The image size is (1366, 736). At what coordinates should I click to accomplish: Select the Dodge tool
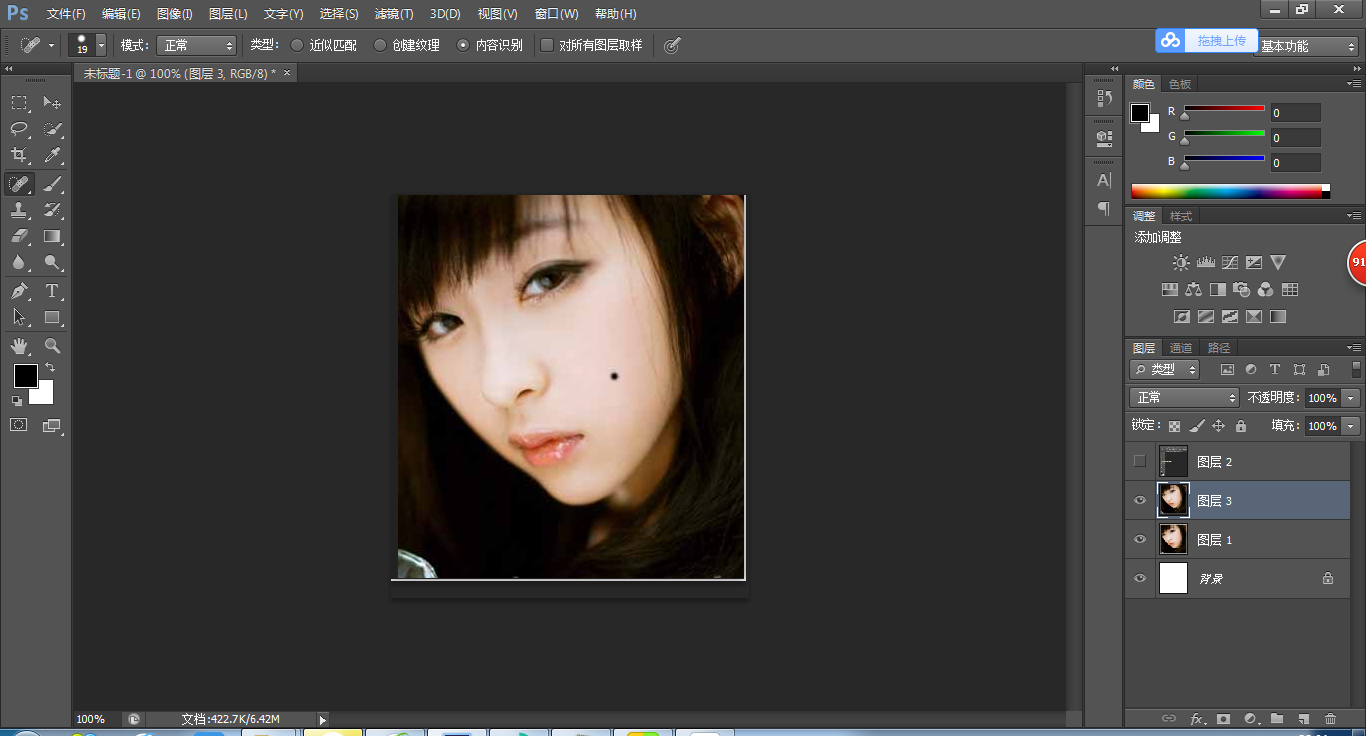[x=52, y=263]
